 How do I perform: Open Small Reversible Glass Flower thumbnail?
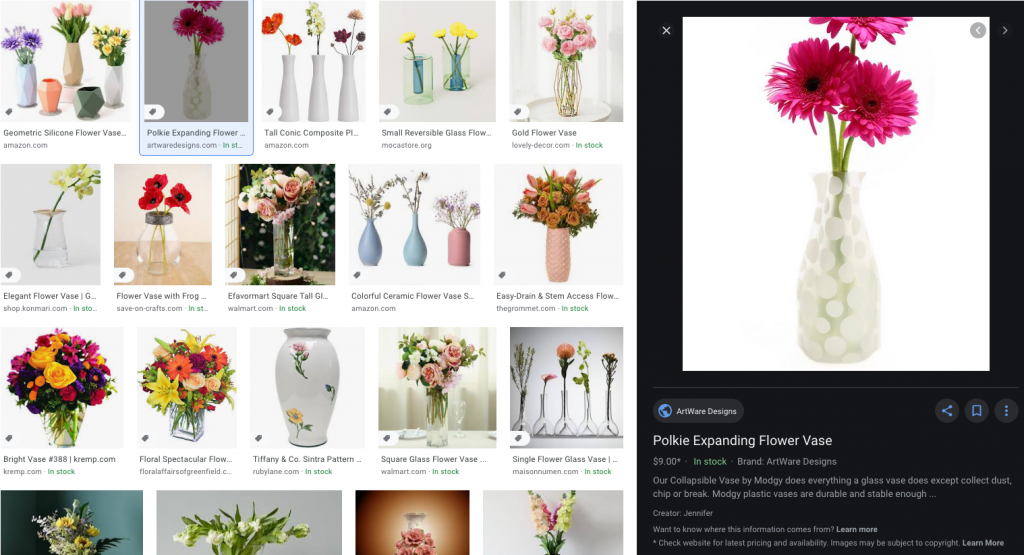(x=437, y=61)
